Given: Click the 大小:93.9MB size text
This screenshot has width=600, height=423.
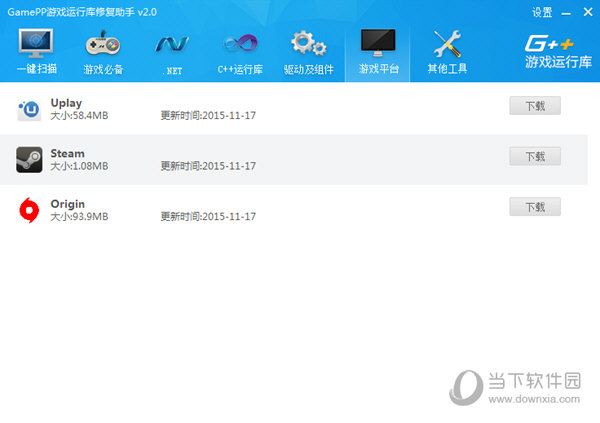Looking at the screenshot, I should pos(79,217).
